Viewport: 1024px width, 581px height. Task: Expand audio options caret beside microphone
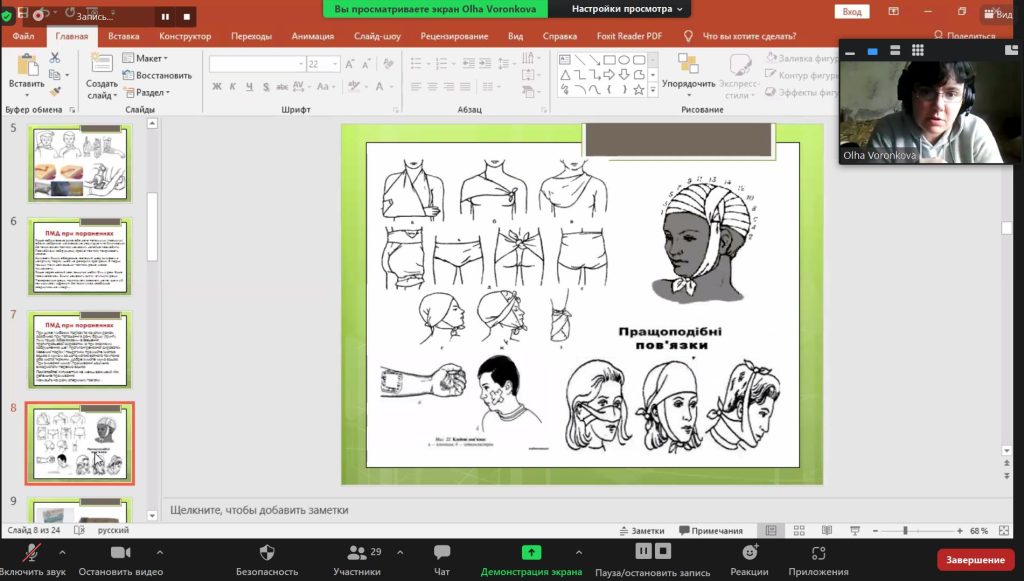click(62, 552)
